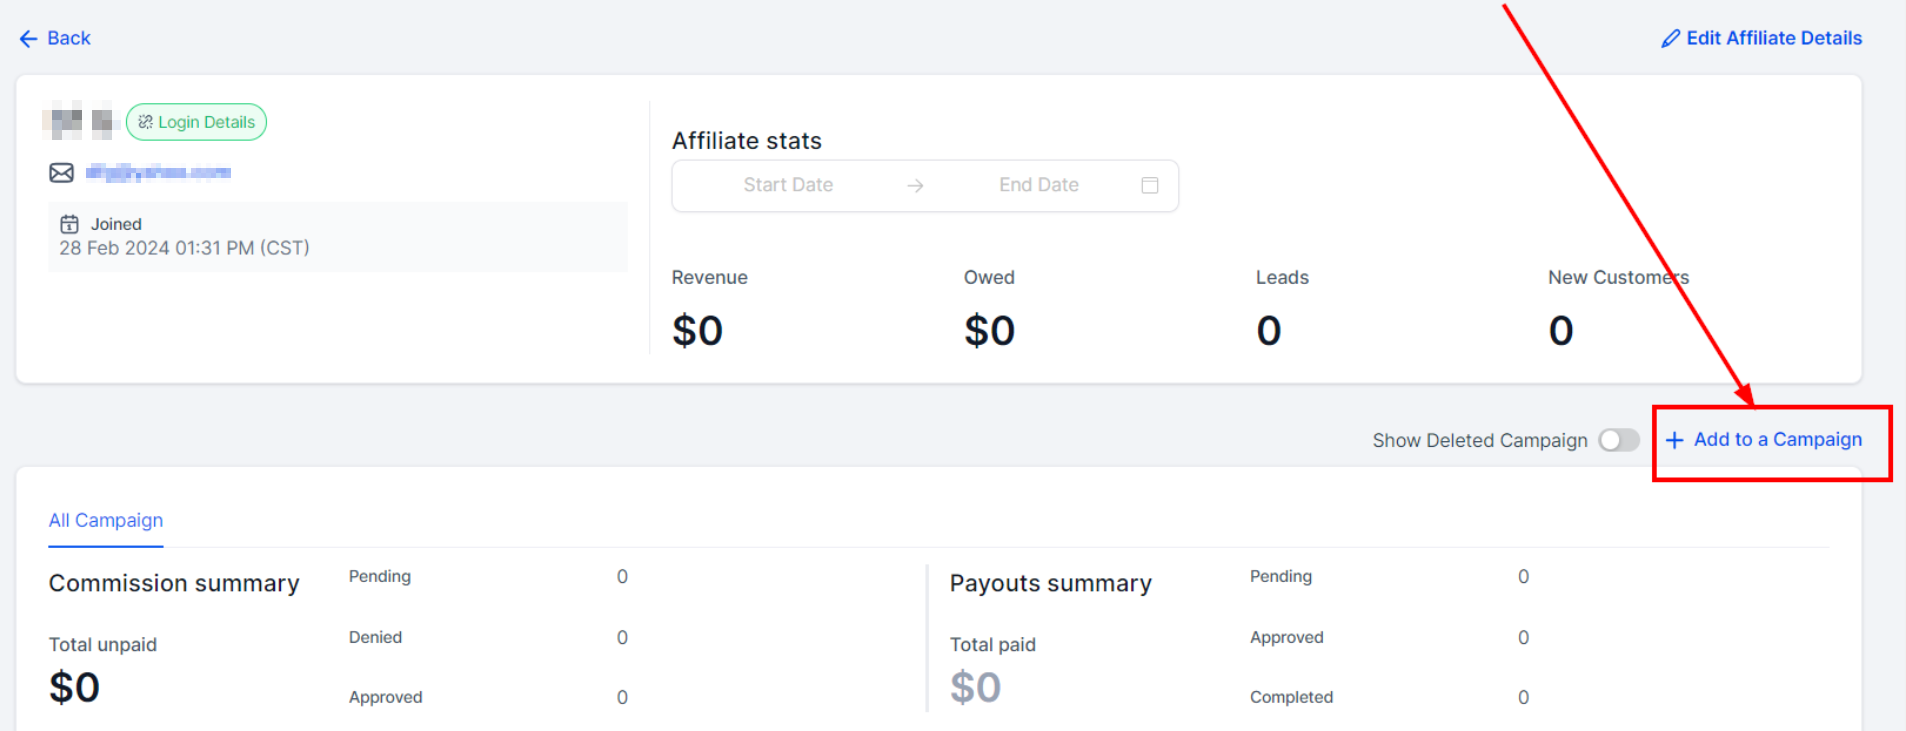Toggle the Show Deleted Campaign switch
Image resolution: width=1906 pixels, height=731 pixels.
[x=1618, y=440]
